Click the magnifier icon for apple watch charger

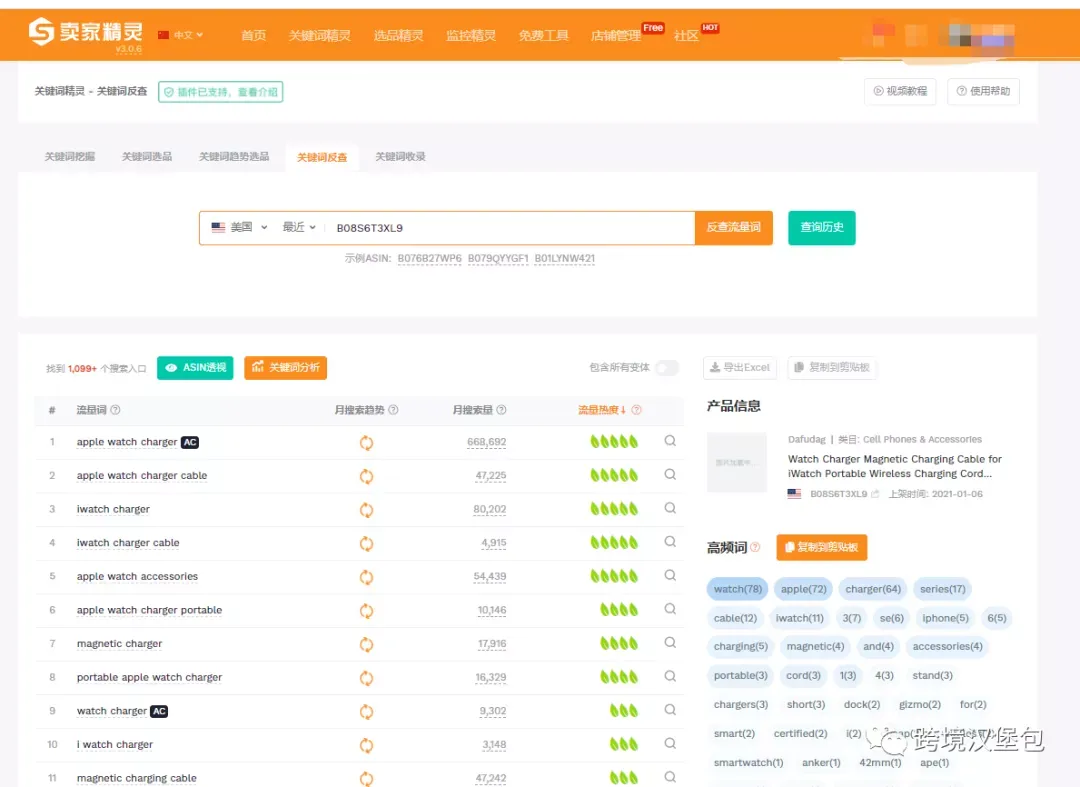pyautogui.click(x=670, y=441)
